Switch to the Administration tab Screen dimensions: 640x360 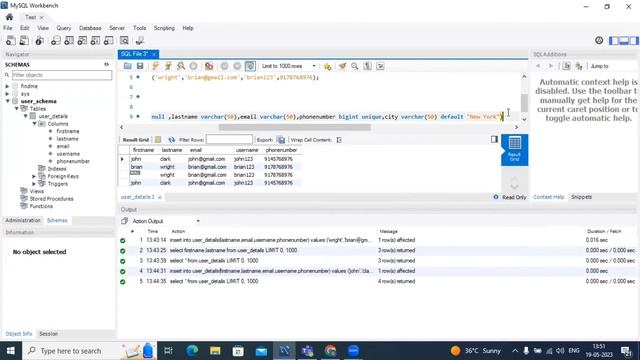pos(23,220)
